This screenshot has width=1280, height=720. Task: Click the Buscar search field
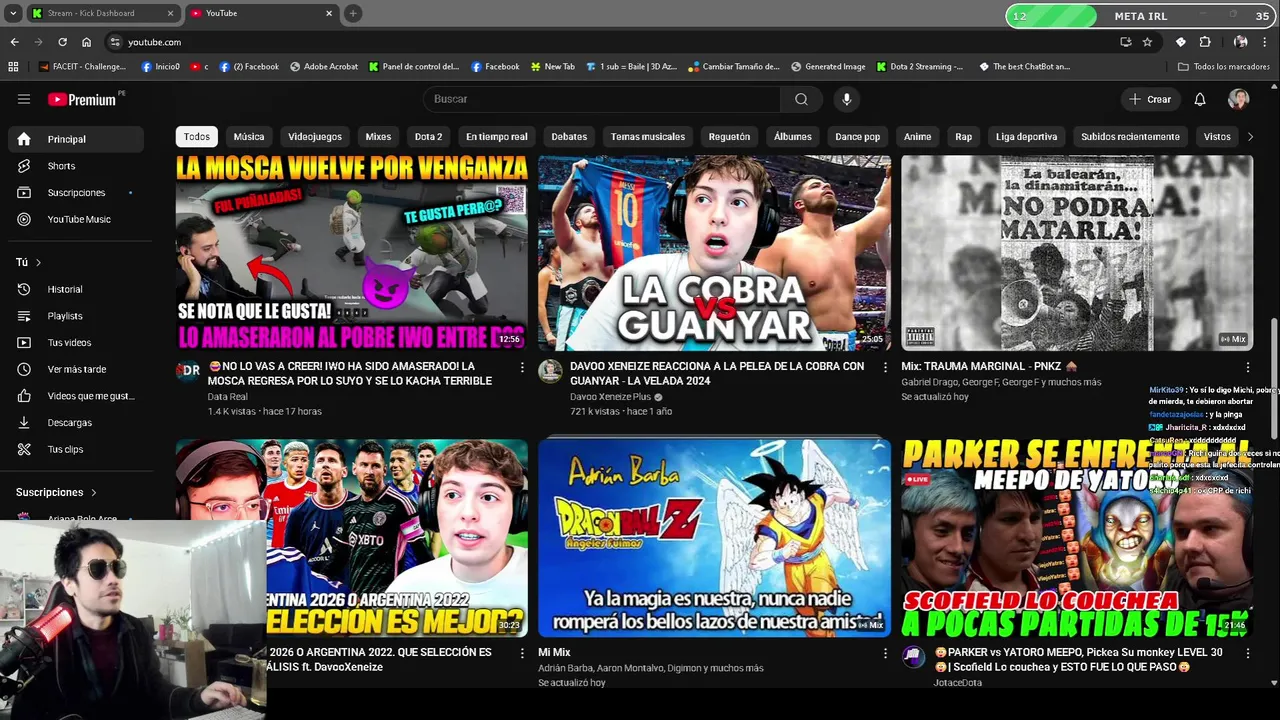(603, 99)
